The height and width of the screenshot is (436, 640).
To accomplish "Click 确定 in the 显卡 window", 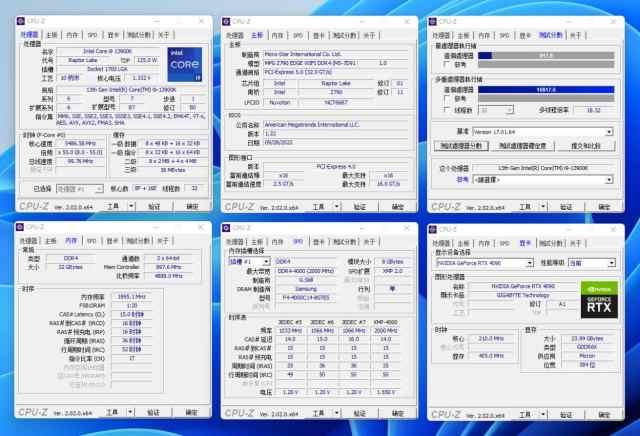I will pos(604,415).
